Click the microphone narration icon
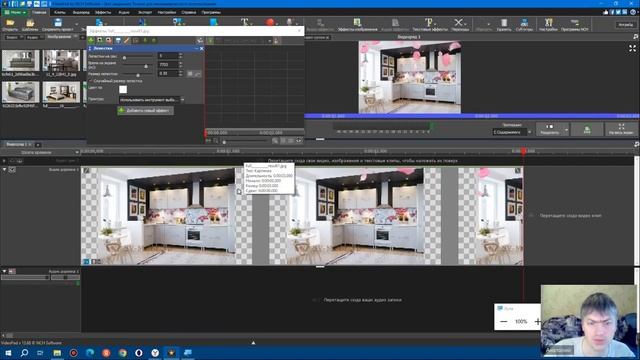640x360 pixels. pyautogui.click(x=289, y=22)
